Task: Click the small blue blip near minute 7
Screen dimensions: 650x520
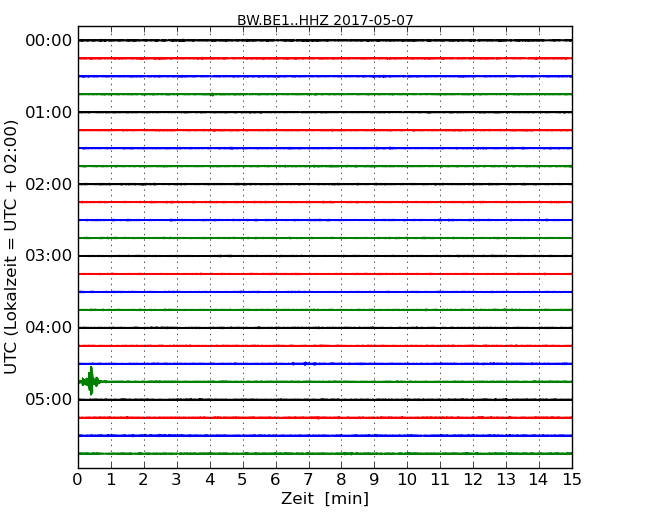Action: coord(306,364)
